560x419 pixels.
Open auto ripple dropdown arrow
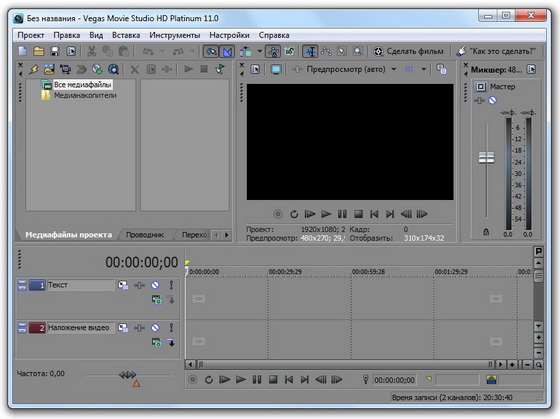point(259,51)
